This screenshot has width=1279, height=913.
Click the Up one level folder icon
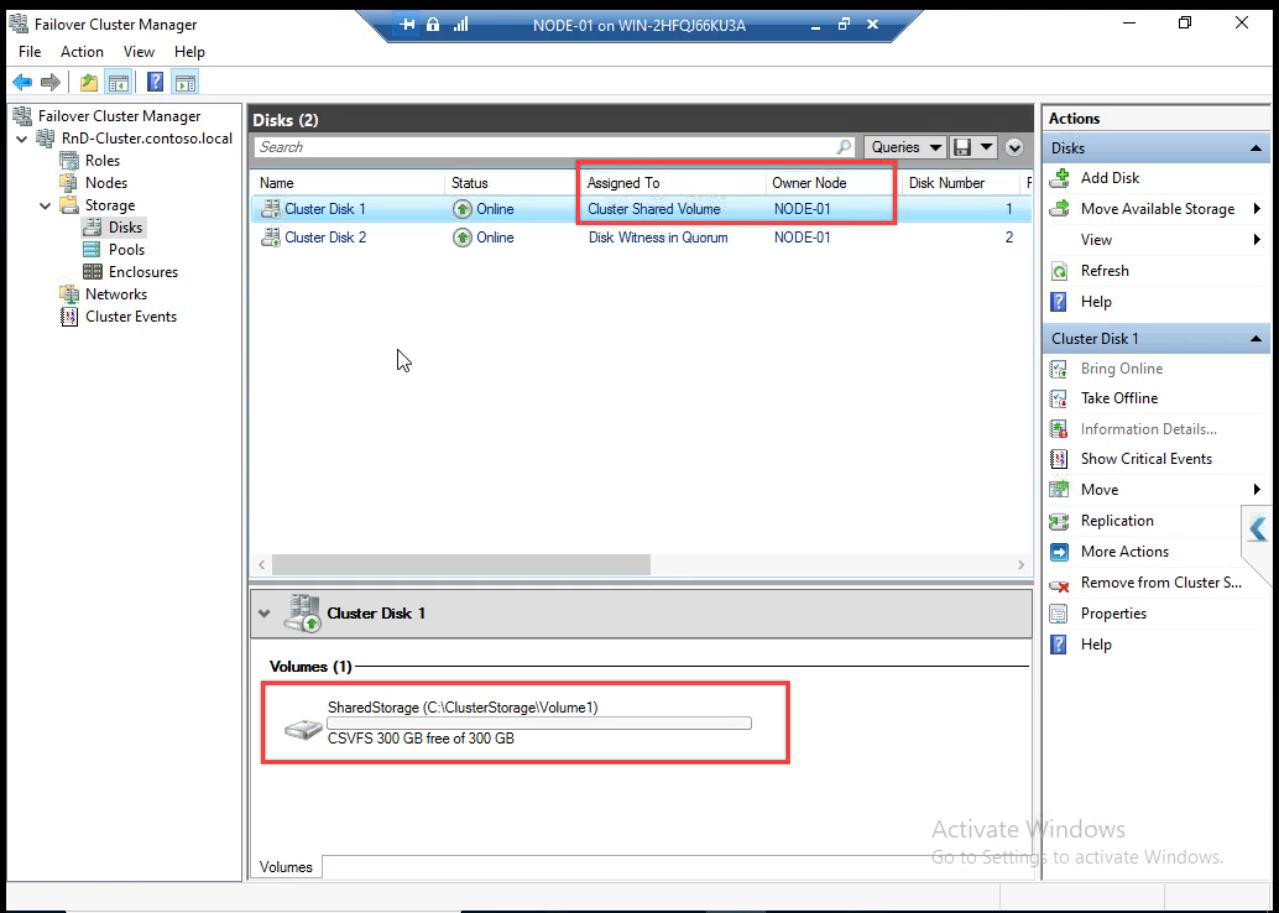tap(89, 83)
